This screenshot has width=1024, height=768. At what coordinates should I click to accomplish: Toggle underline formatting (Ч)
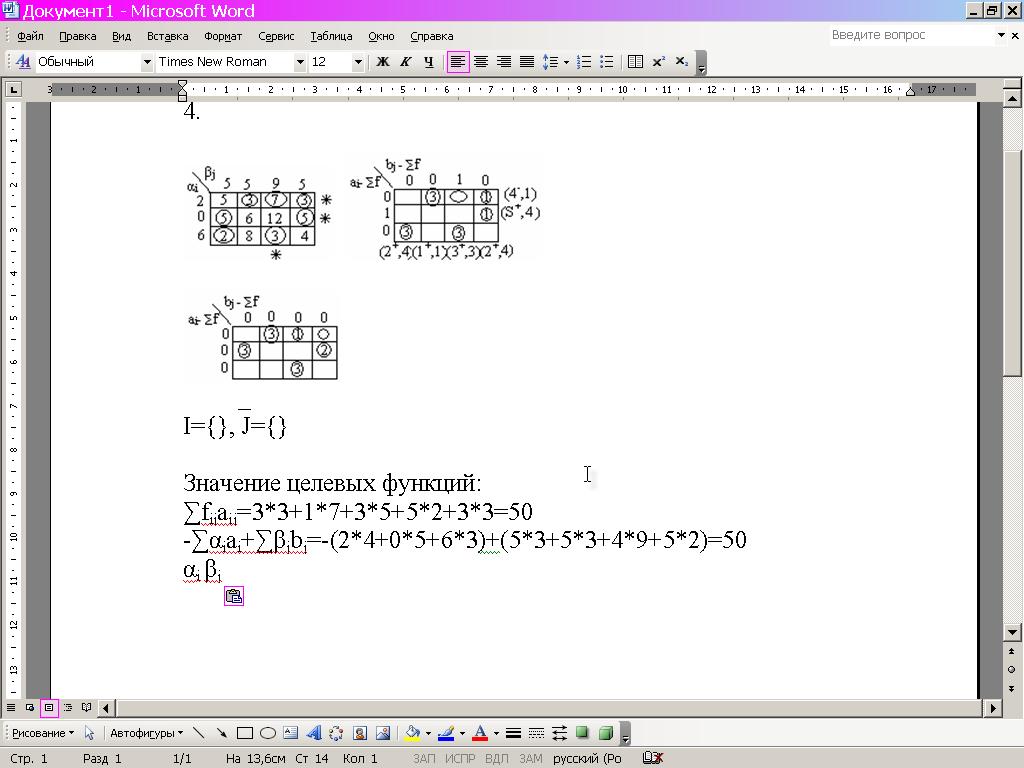tap(428, 62)
